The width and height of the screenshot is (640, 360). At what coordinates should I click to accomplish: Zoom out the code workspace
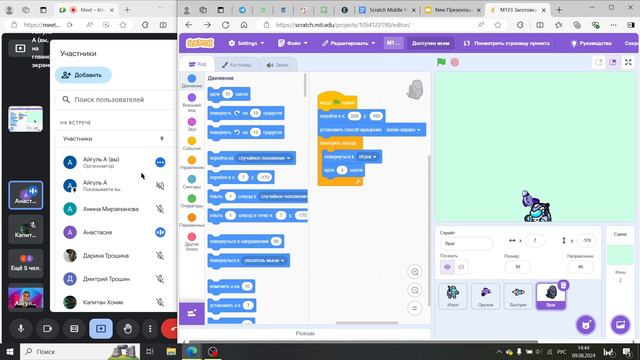(415, 290)
